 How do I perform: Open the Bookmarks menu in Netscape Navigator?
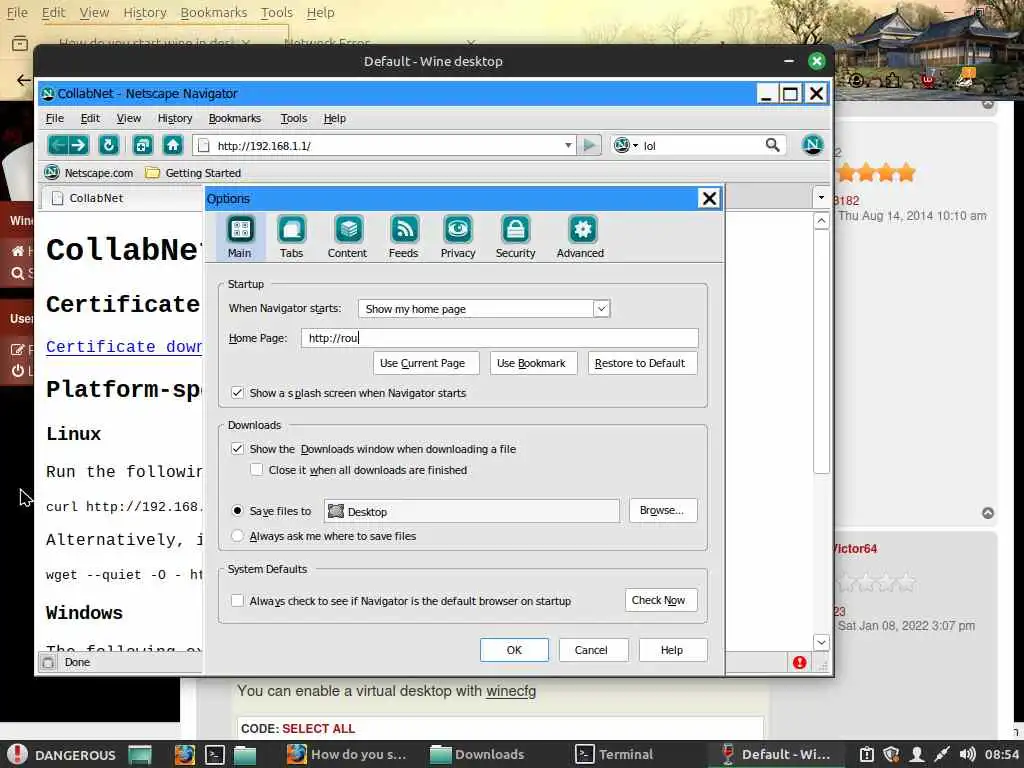click(234, 118)
